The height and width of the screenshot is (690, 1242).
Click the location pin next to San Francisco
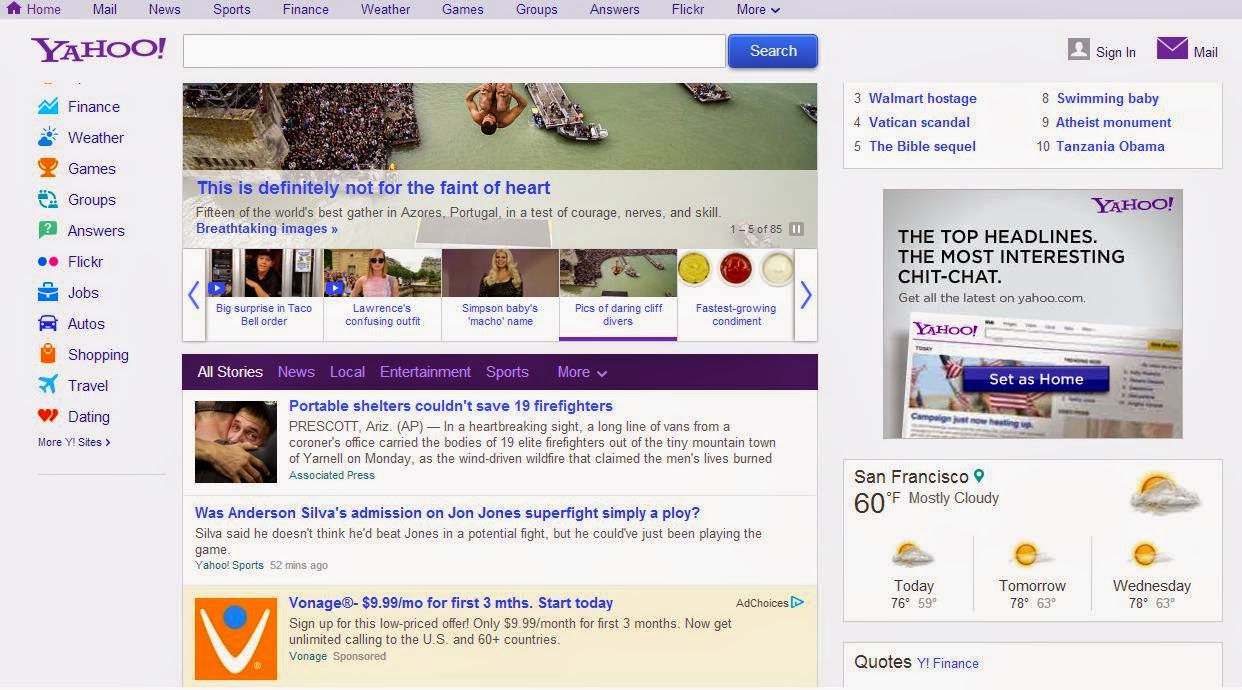(x=979, y=477)
